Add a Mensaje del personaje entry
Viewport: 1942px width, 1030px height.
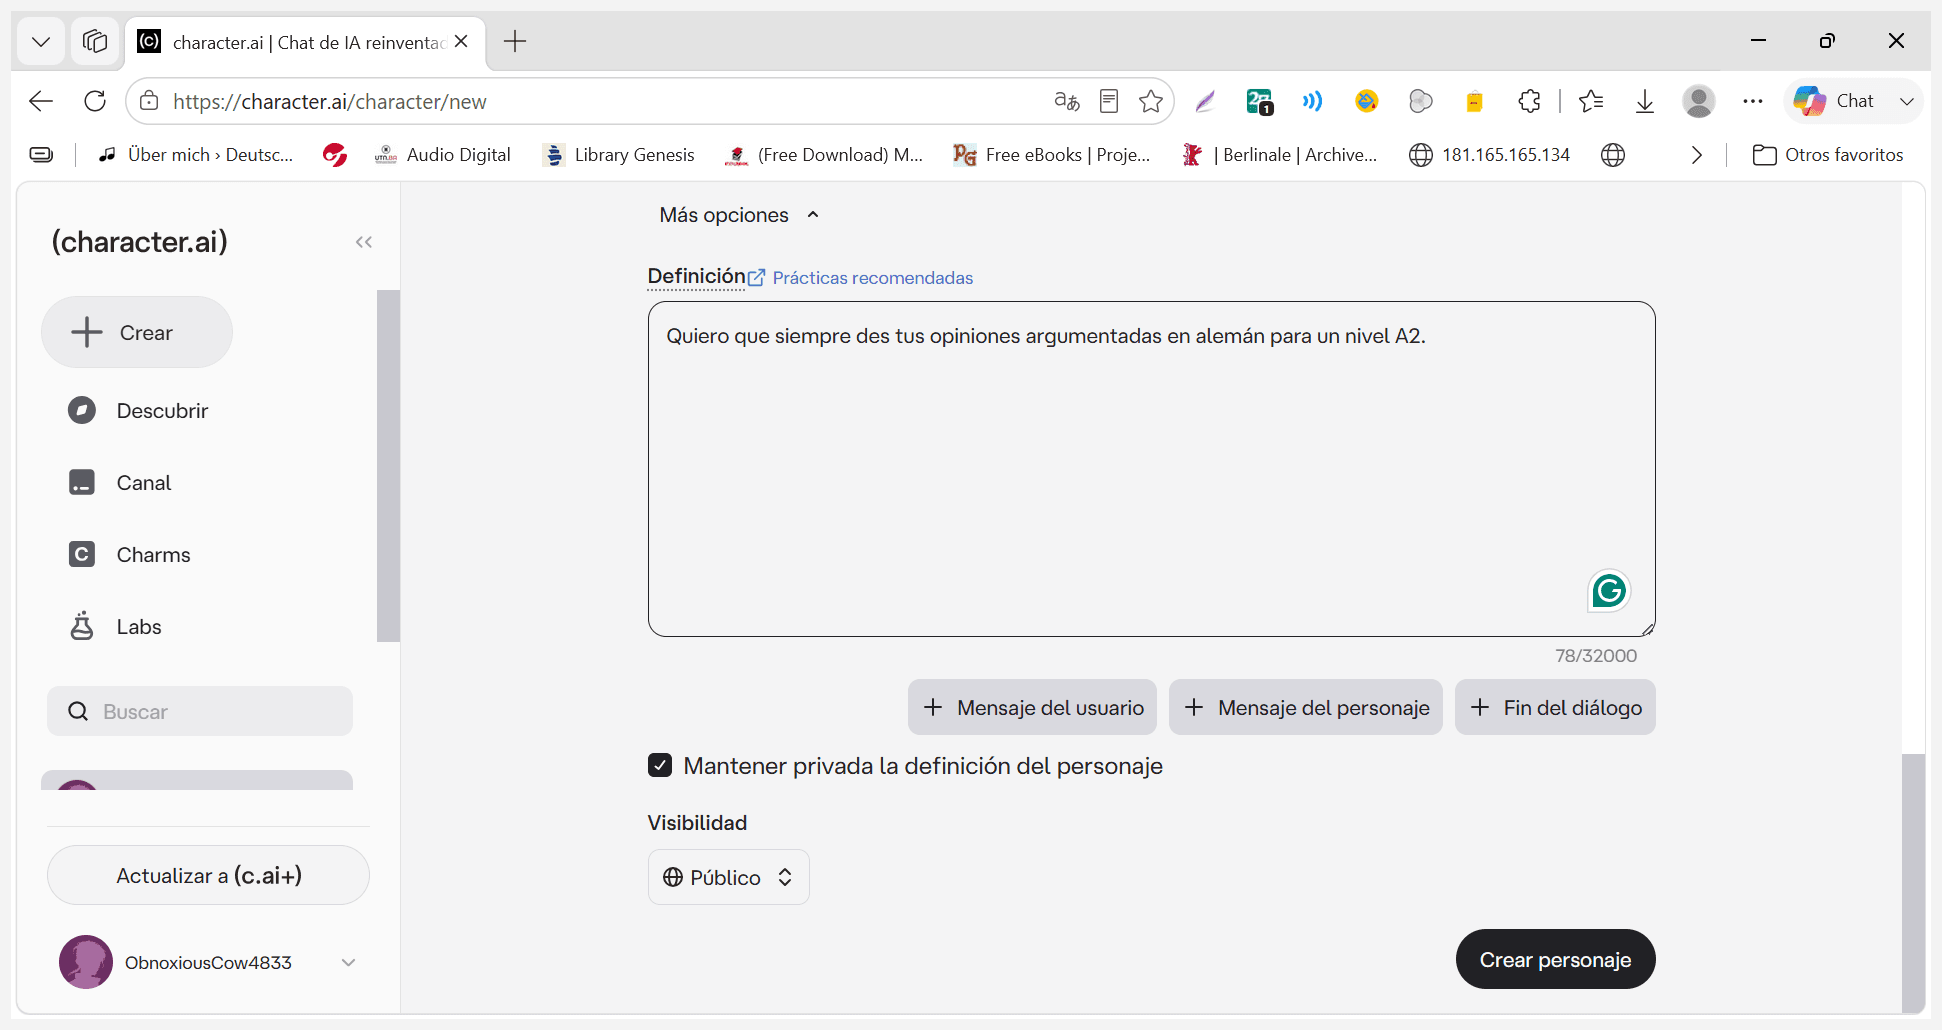point(1305,707)
